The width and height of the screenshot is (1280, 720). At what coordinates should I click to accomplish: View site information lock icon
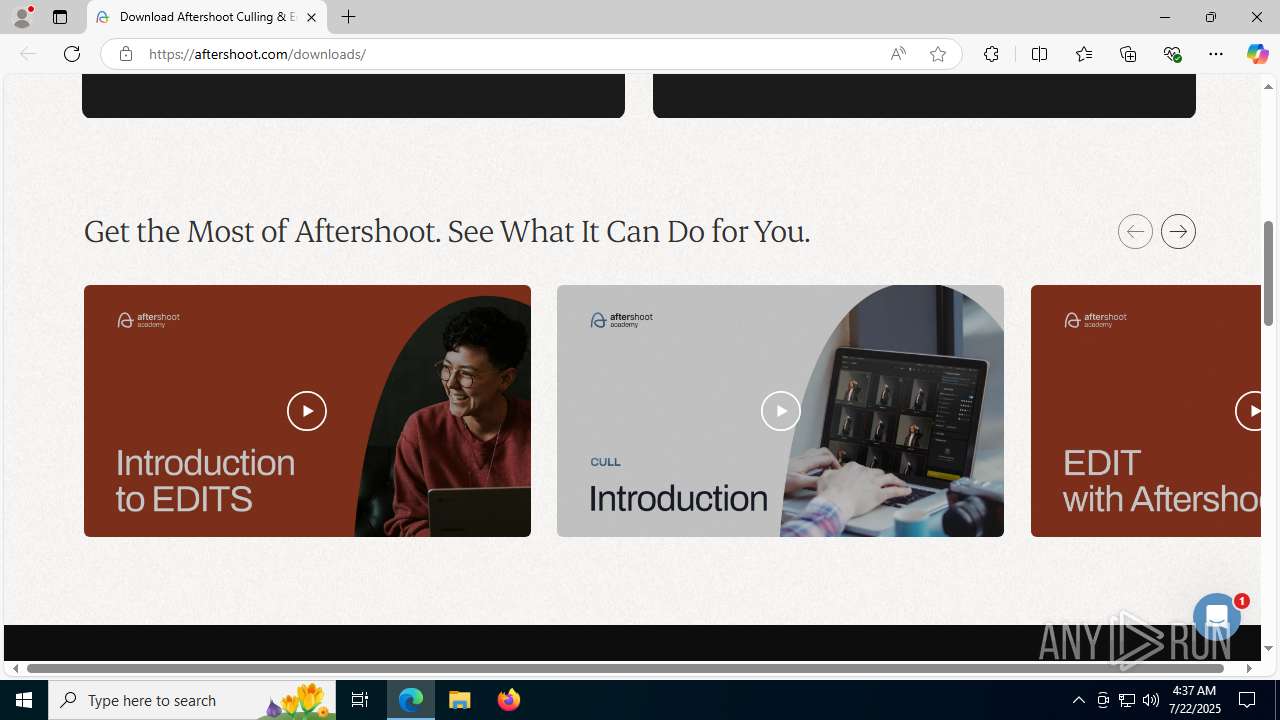pyautogui.click(x=125, y=54)
